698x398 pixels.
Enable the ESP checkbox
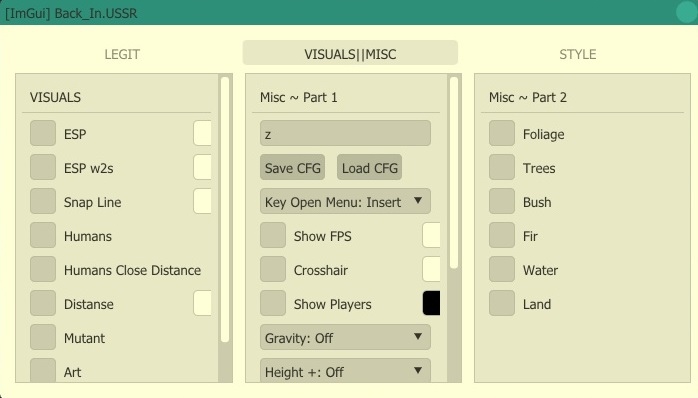(x=43, y=133)
